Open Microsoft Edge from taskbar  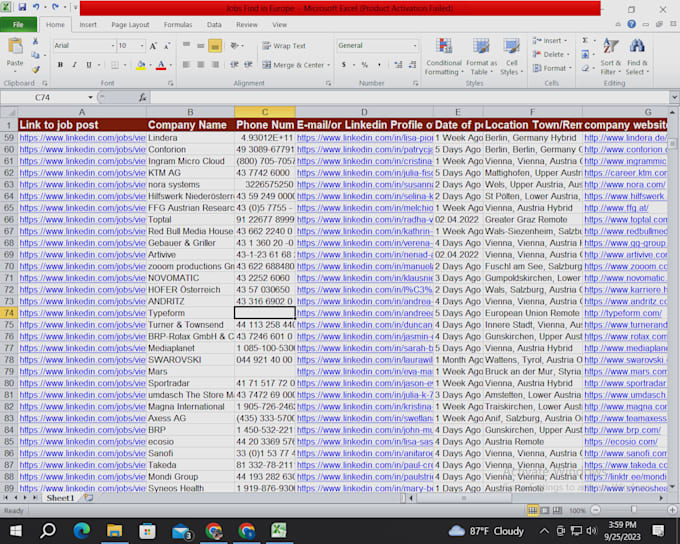tap(82, 531)
